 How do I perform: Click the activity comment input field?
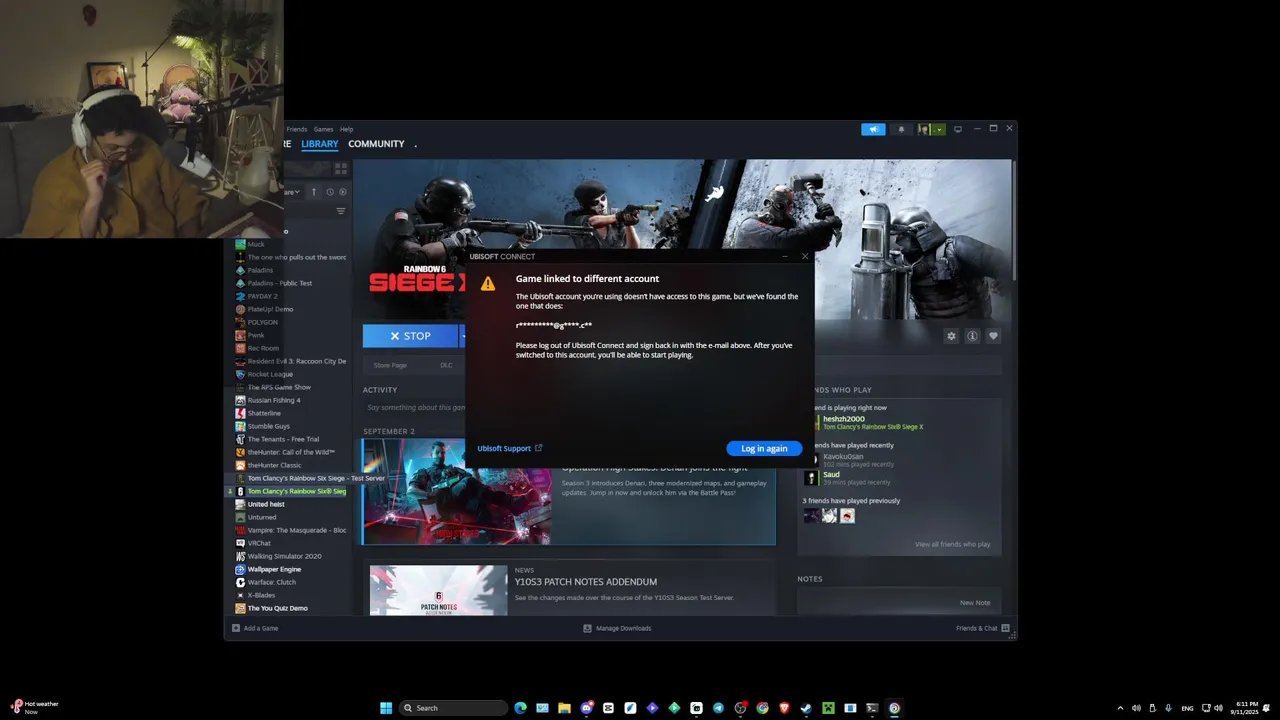click(x=415, y=407)
